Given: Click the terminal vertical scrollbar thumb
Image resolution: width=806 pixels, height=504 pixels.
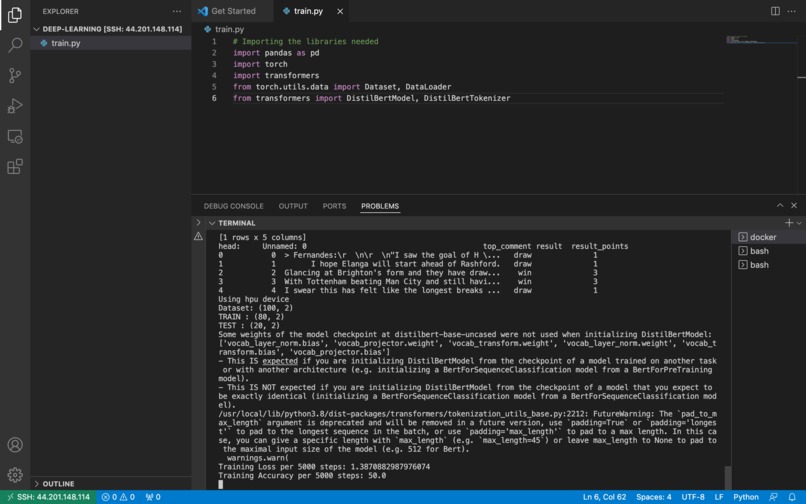Looking at the screenshot, I should 727,477.
